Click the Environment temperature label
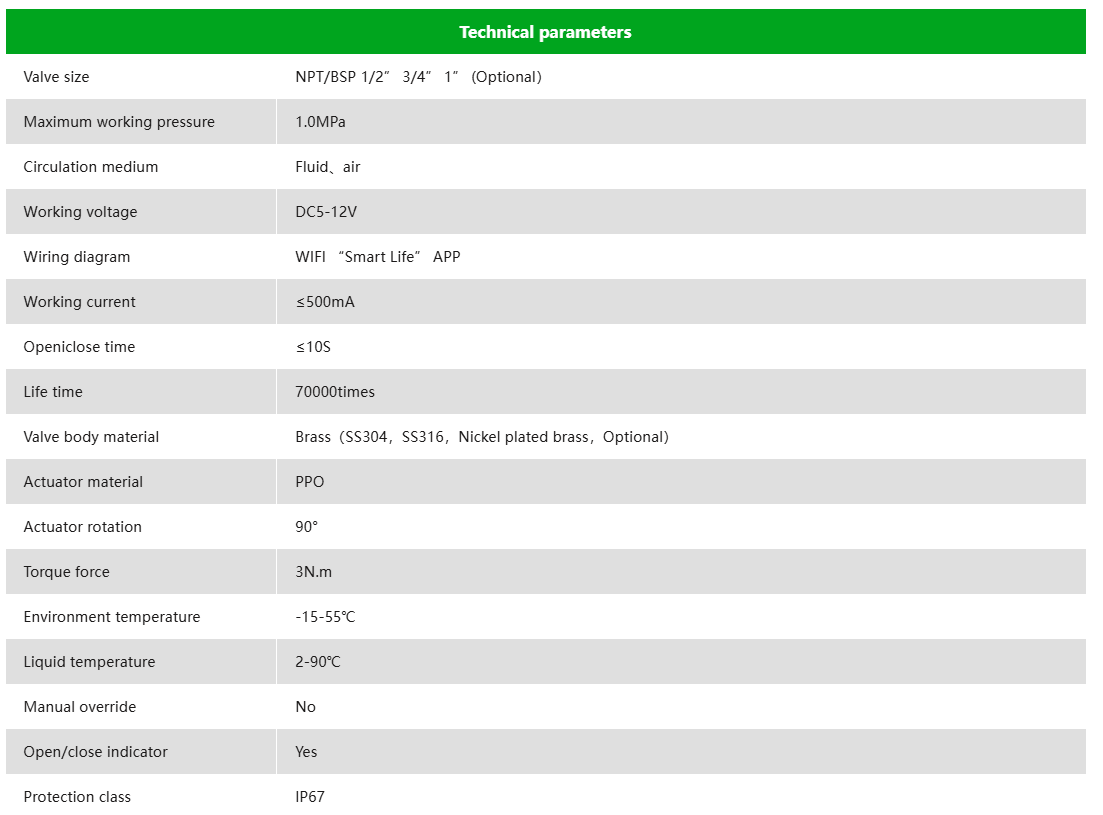1103x815 pixels. [112, 617]
